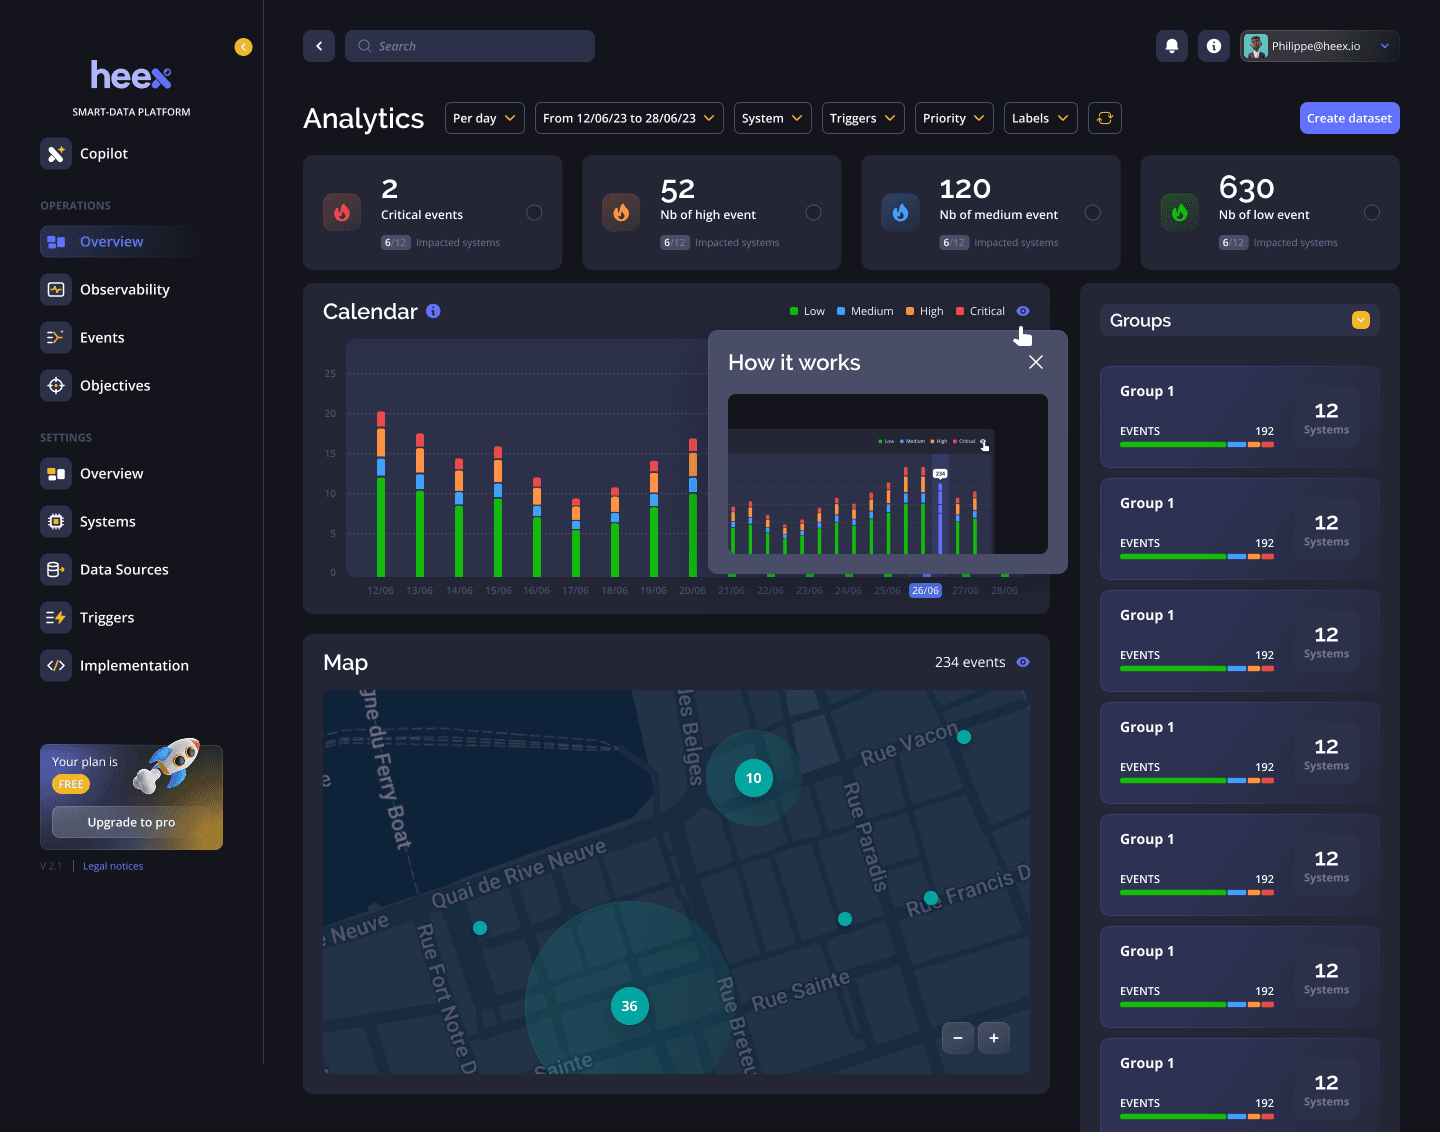1440x1132 pixels.
Task: Toggle the Map eye visibility icon
Action: [1023, 662]
